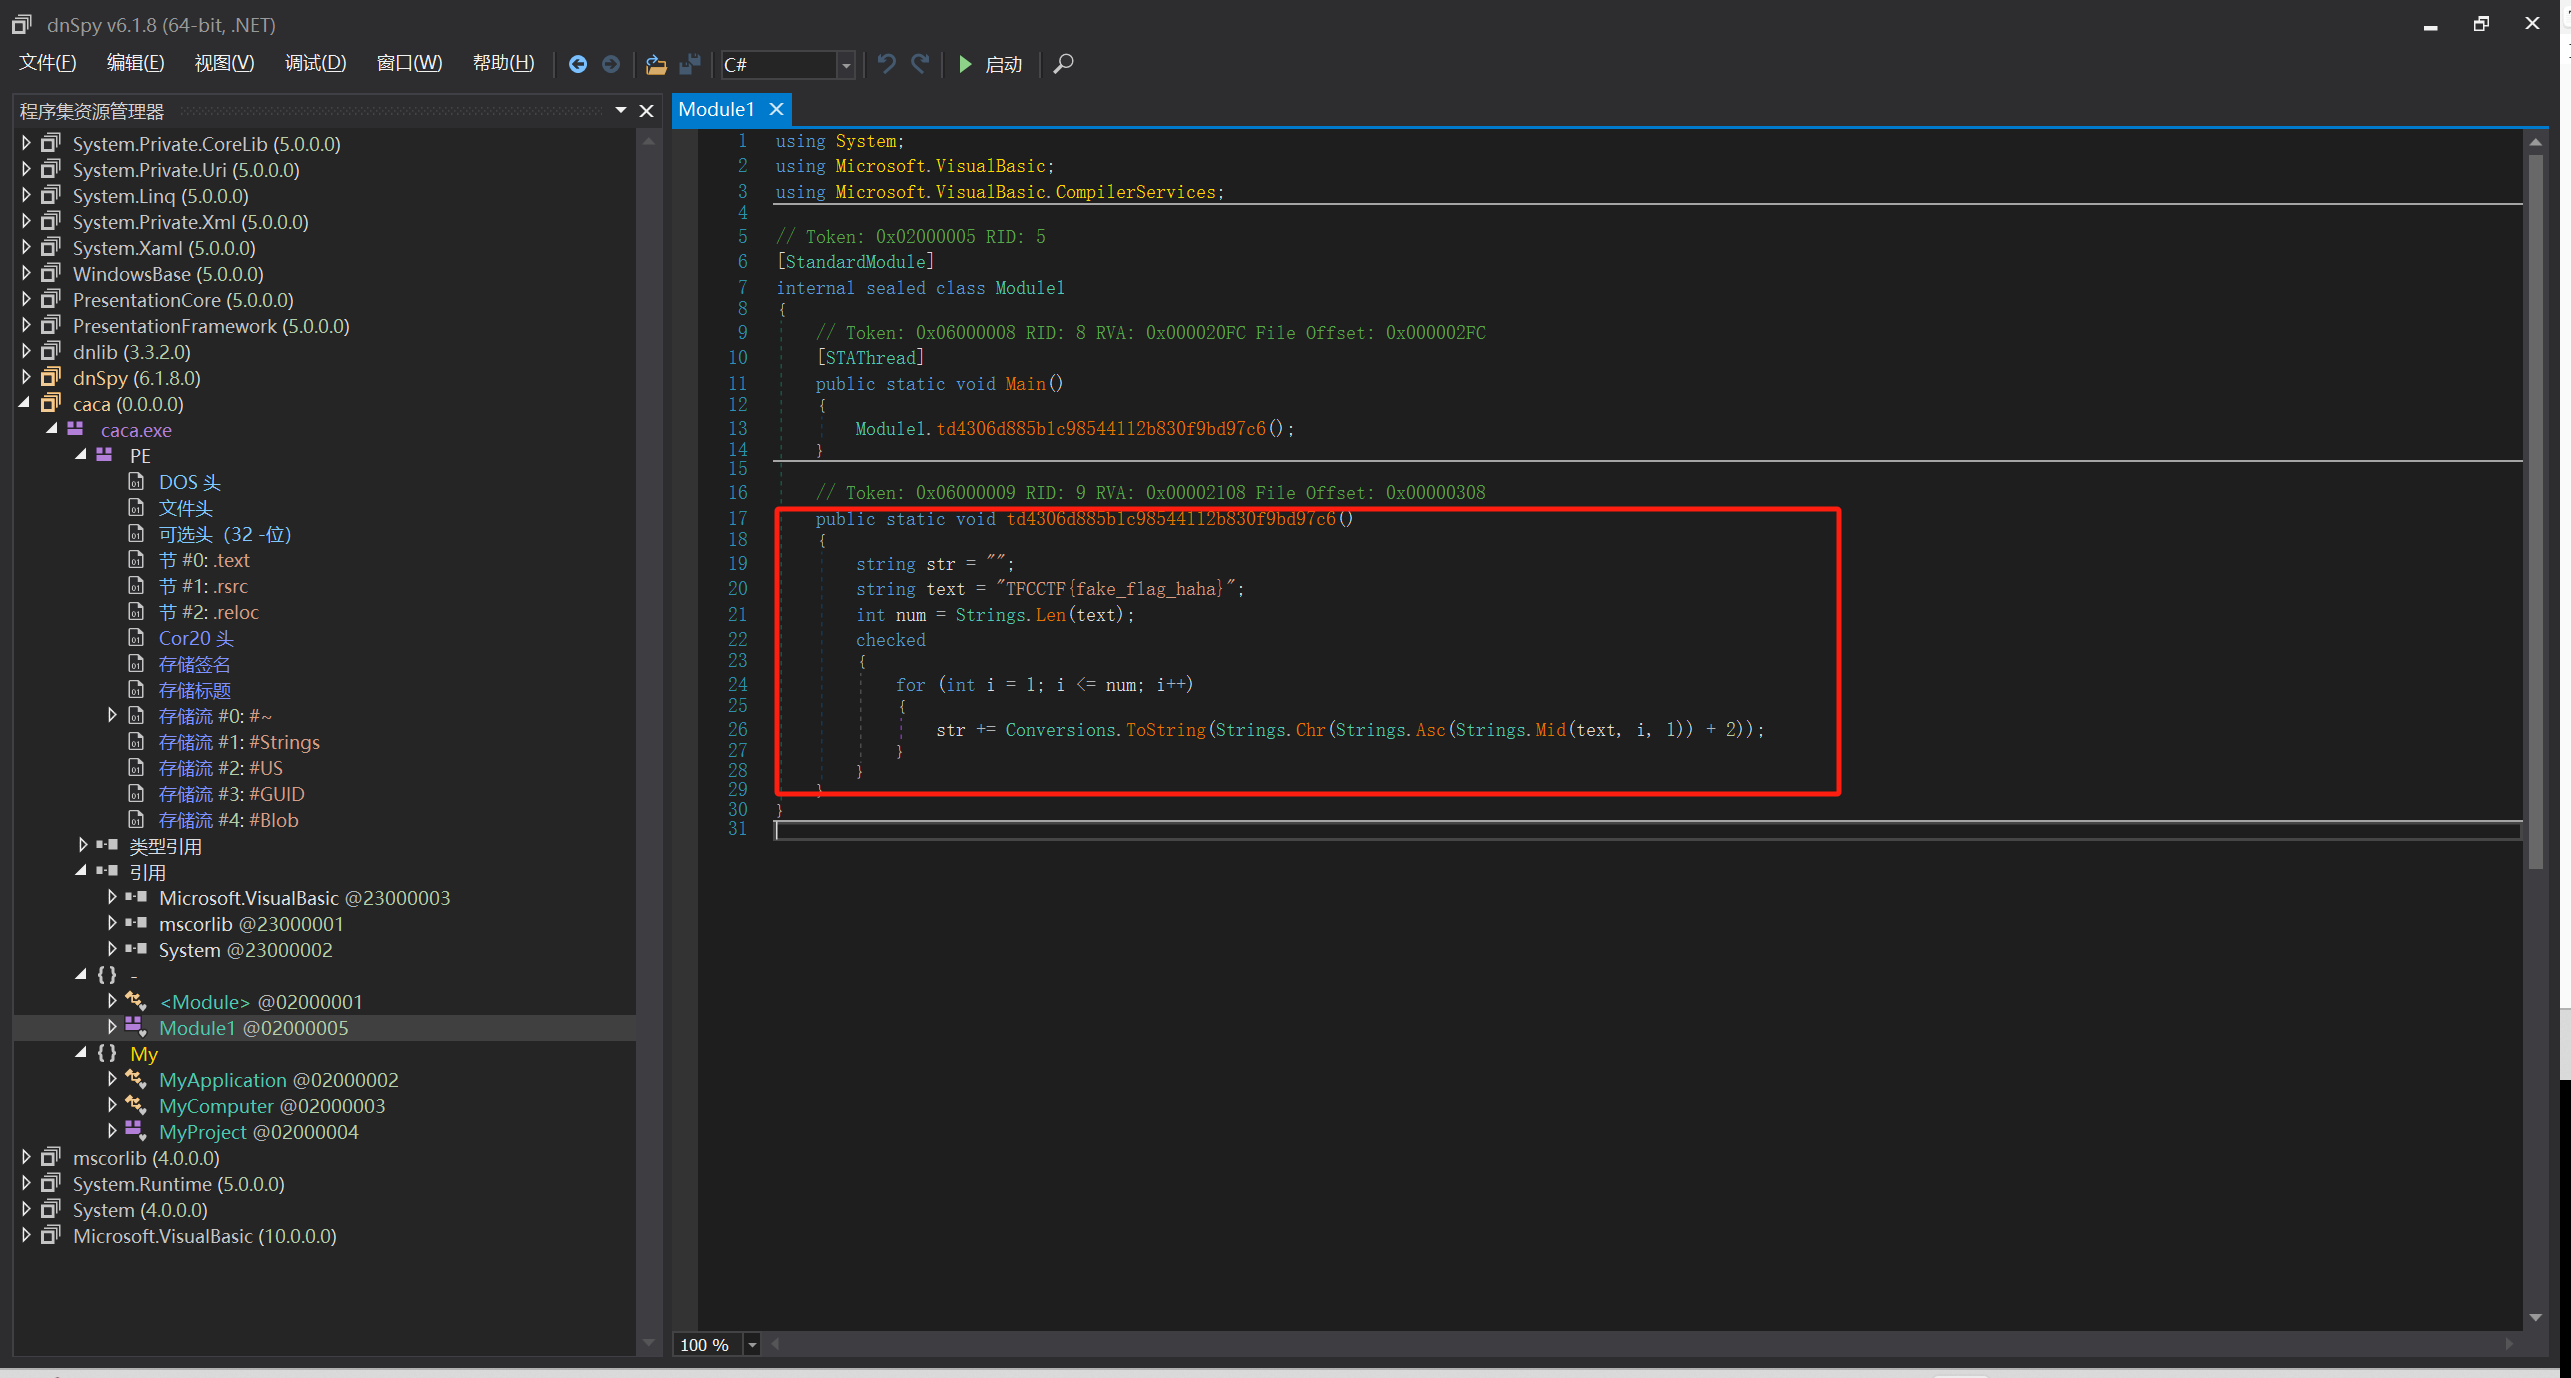Click Main method name in code
Screen dimensions: 2571x1378
coord(1025,384)
